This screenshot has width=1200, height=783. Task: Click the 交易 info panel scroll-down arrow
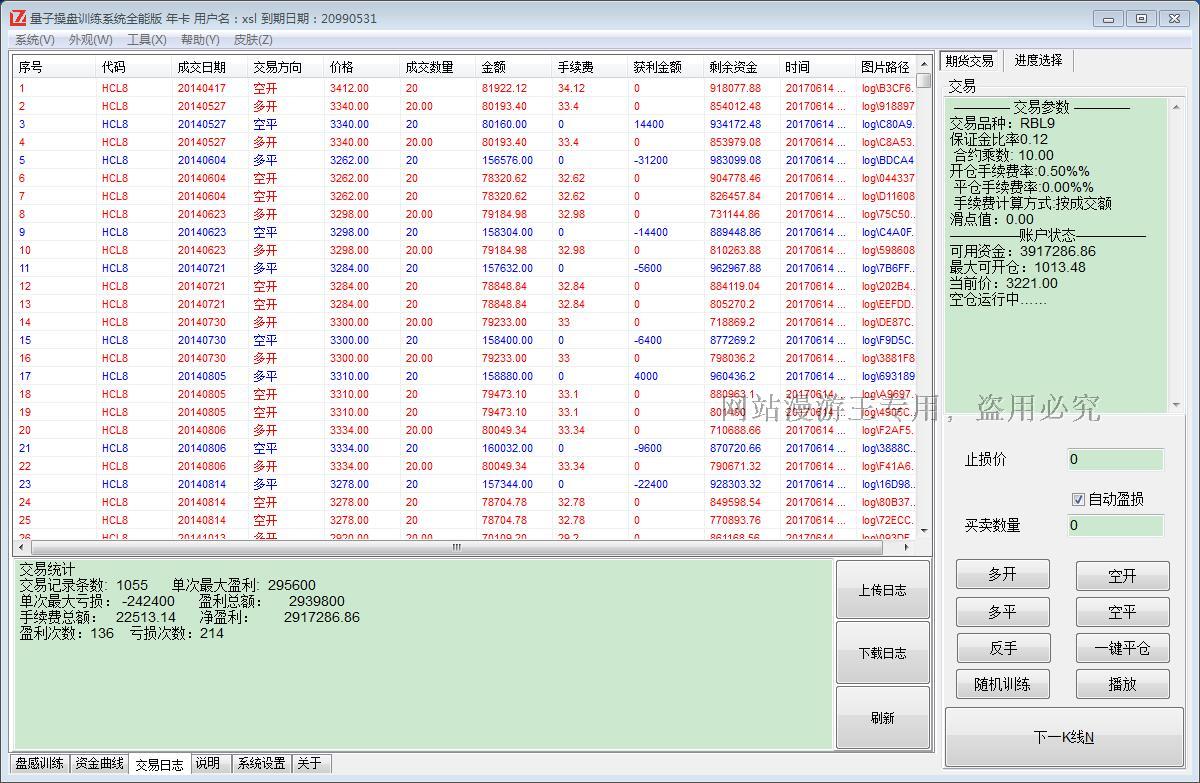coord(1176,404)
